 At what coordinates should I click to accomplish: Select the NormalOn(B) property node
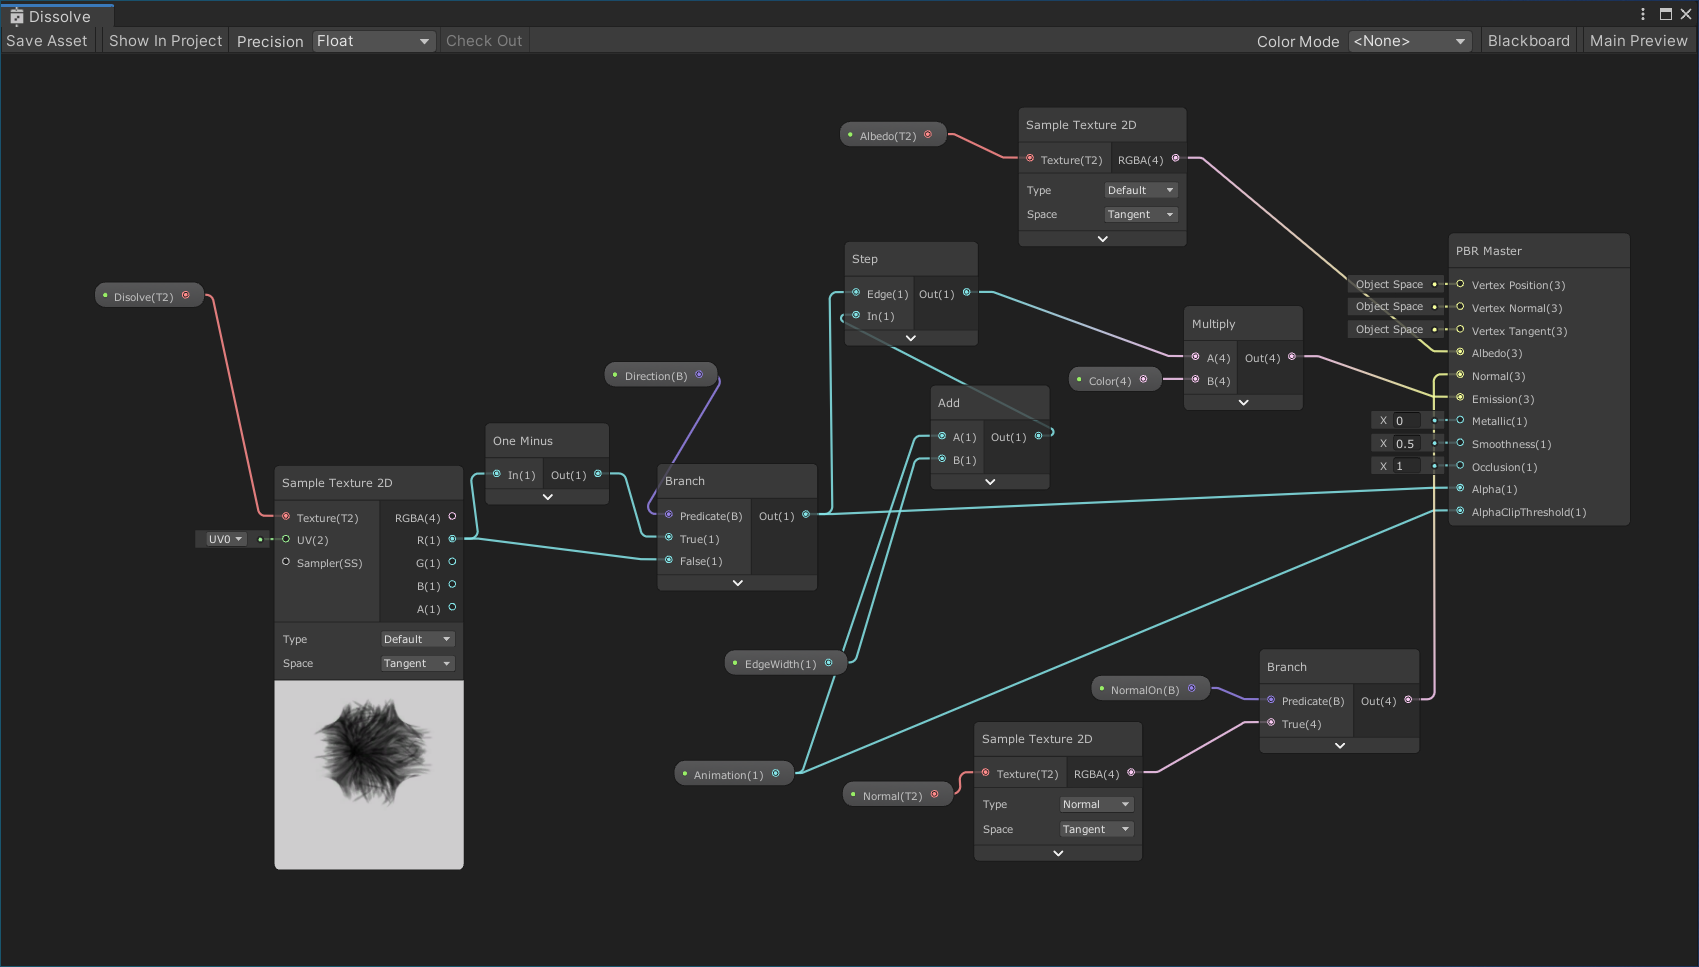coord(1150,689)
